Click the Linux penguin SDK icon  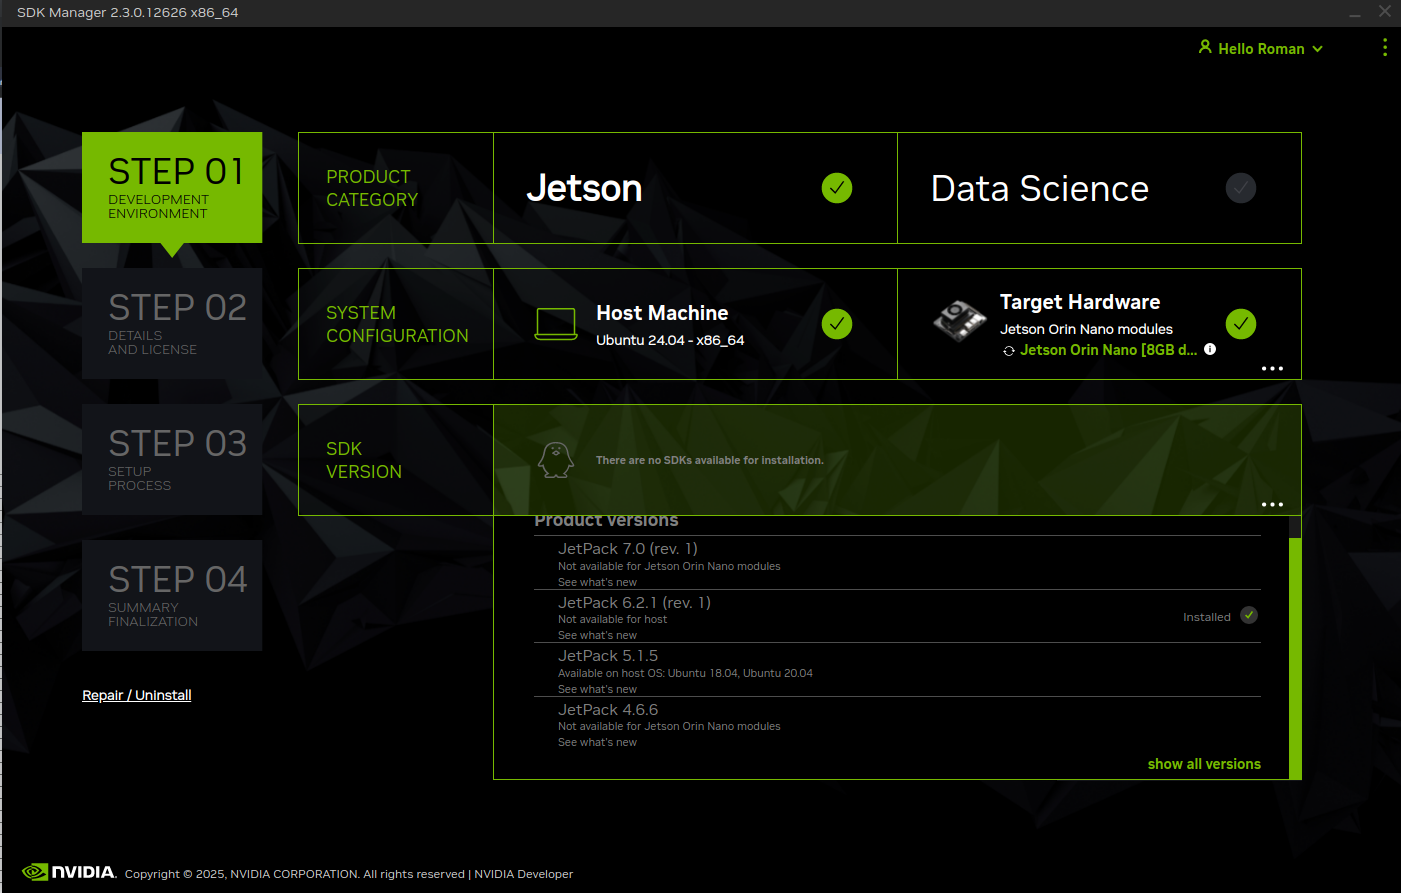point(556,460)
